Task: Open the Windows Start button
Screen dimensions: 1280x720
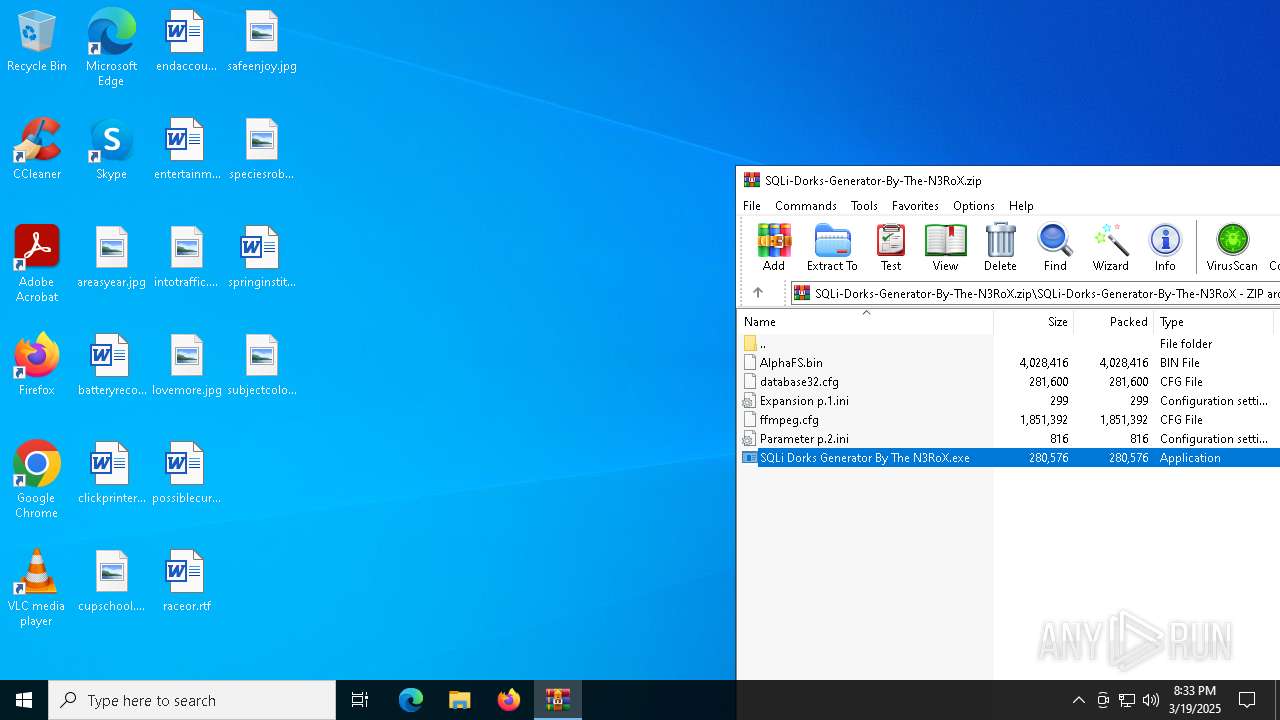Action: [24, 700]
